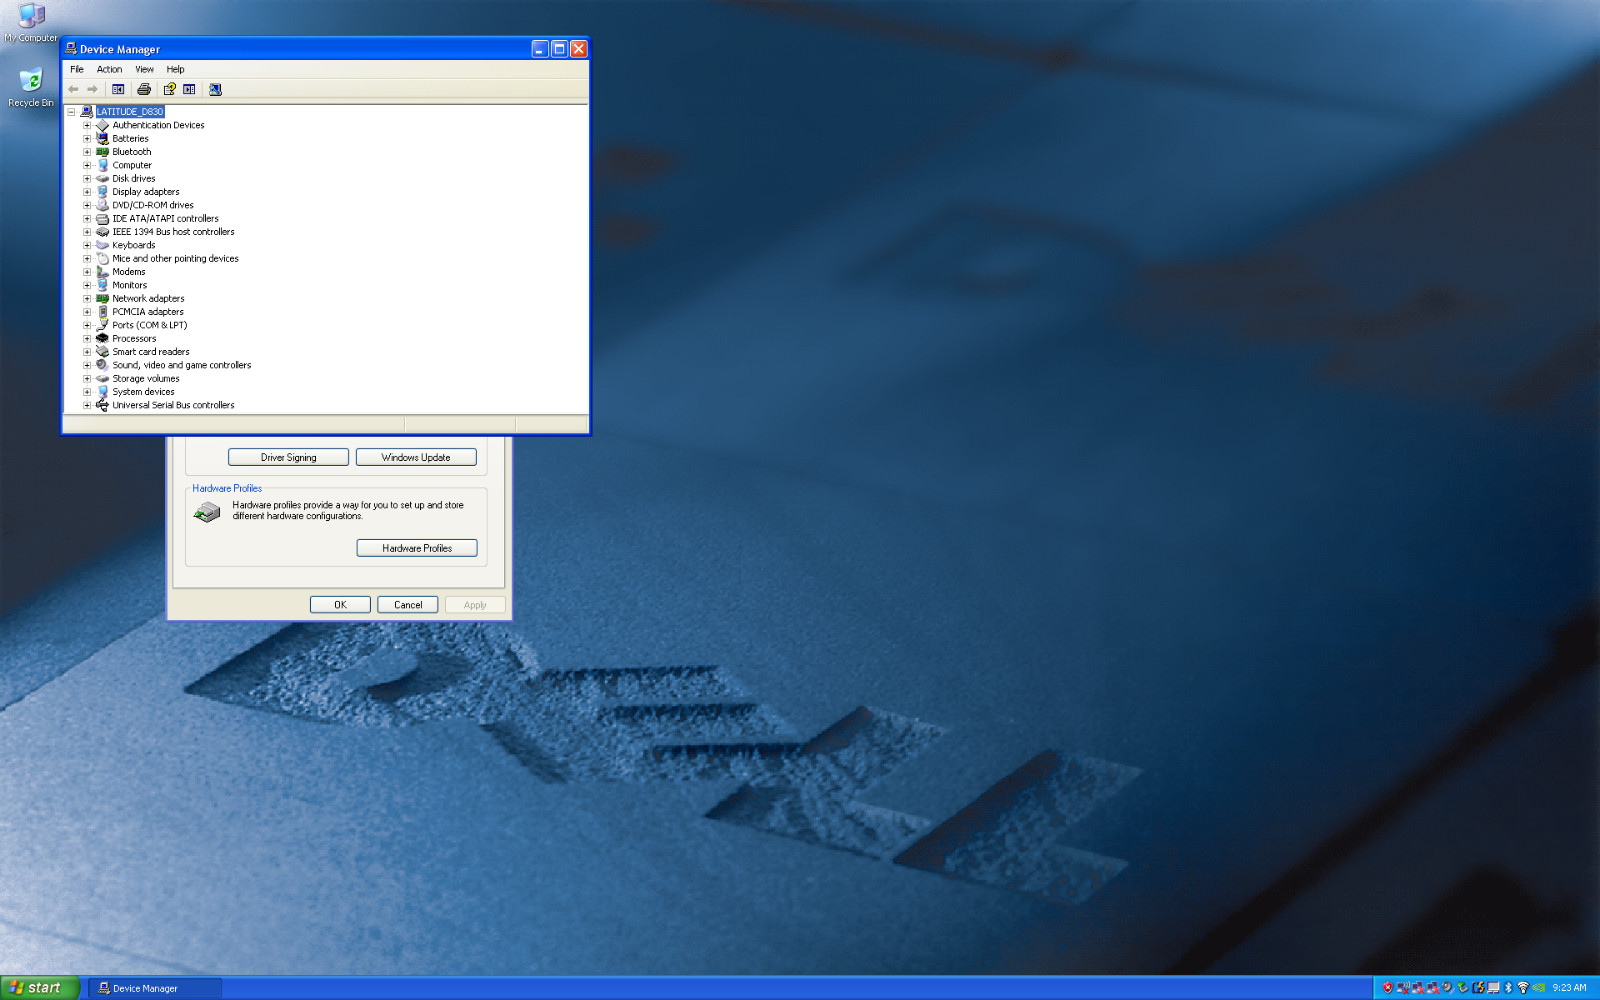Click the green NVIDIA tray icon
The image size is (1600, 1000).
click(x=1539, y=988)
